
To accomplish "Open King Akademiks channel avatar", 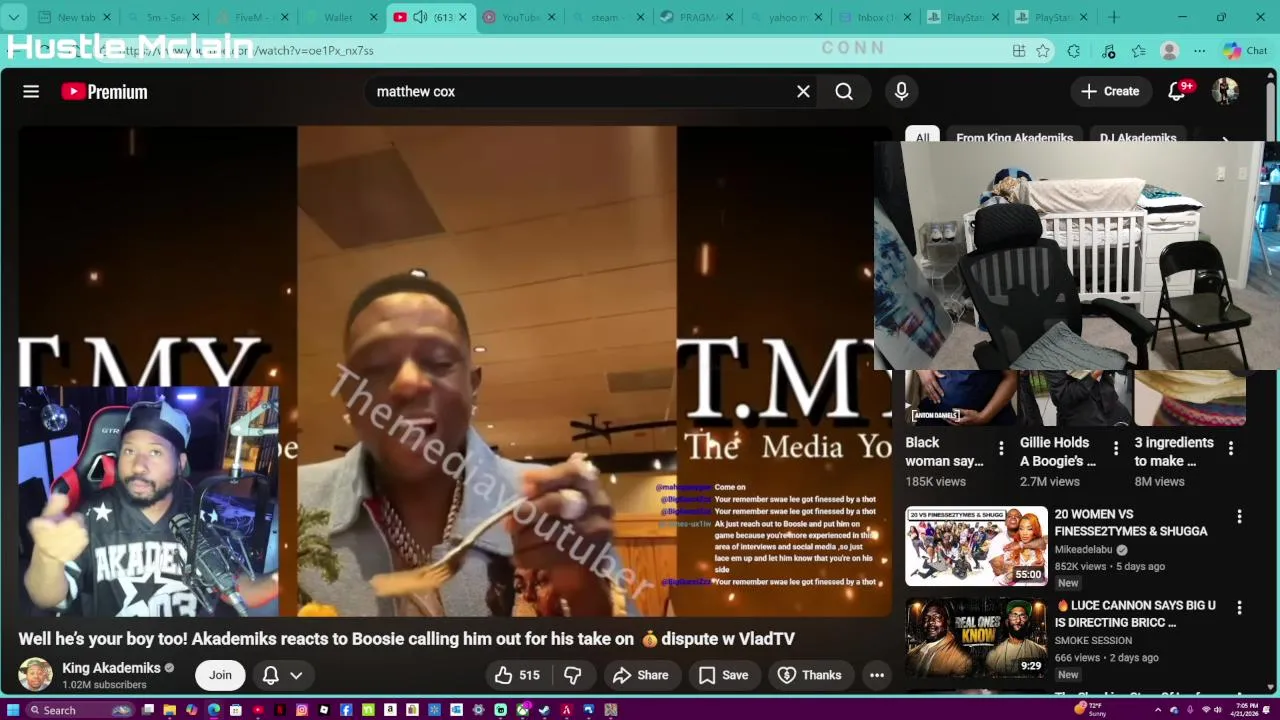I will pyautogui.click(x=35, y=675).
